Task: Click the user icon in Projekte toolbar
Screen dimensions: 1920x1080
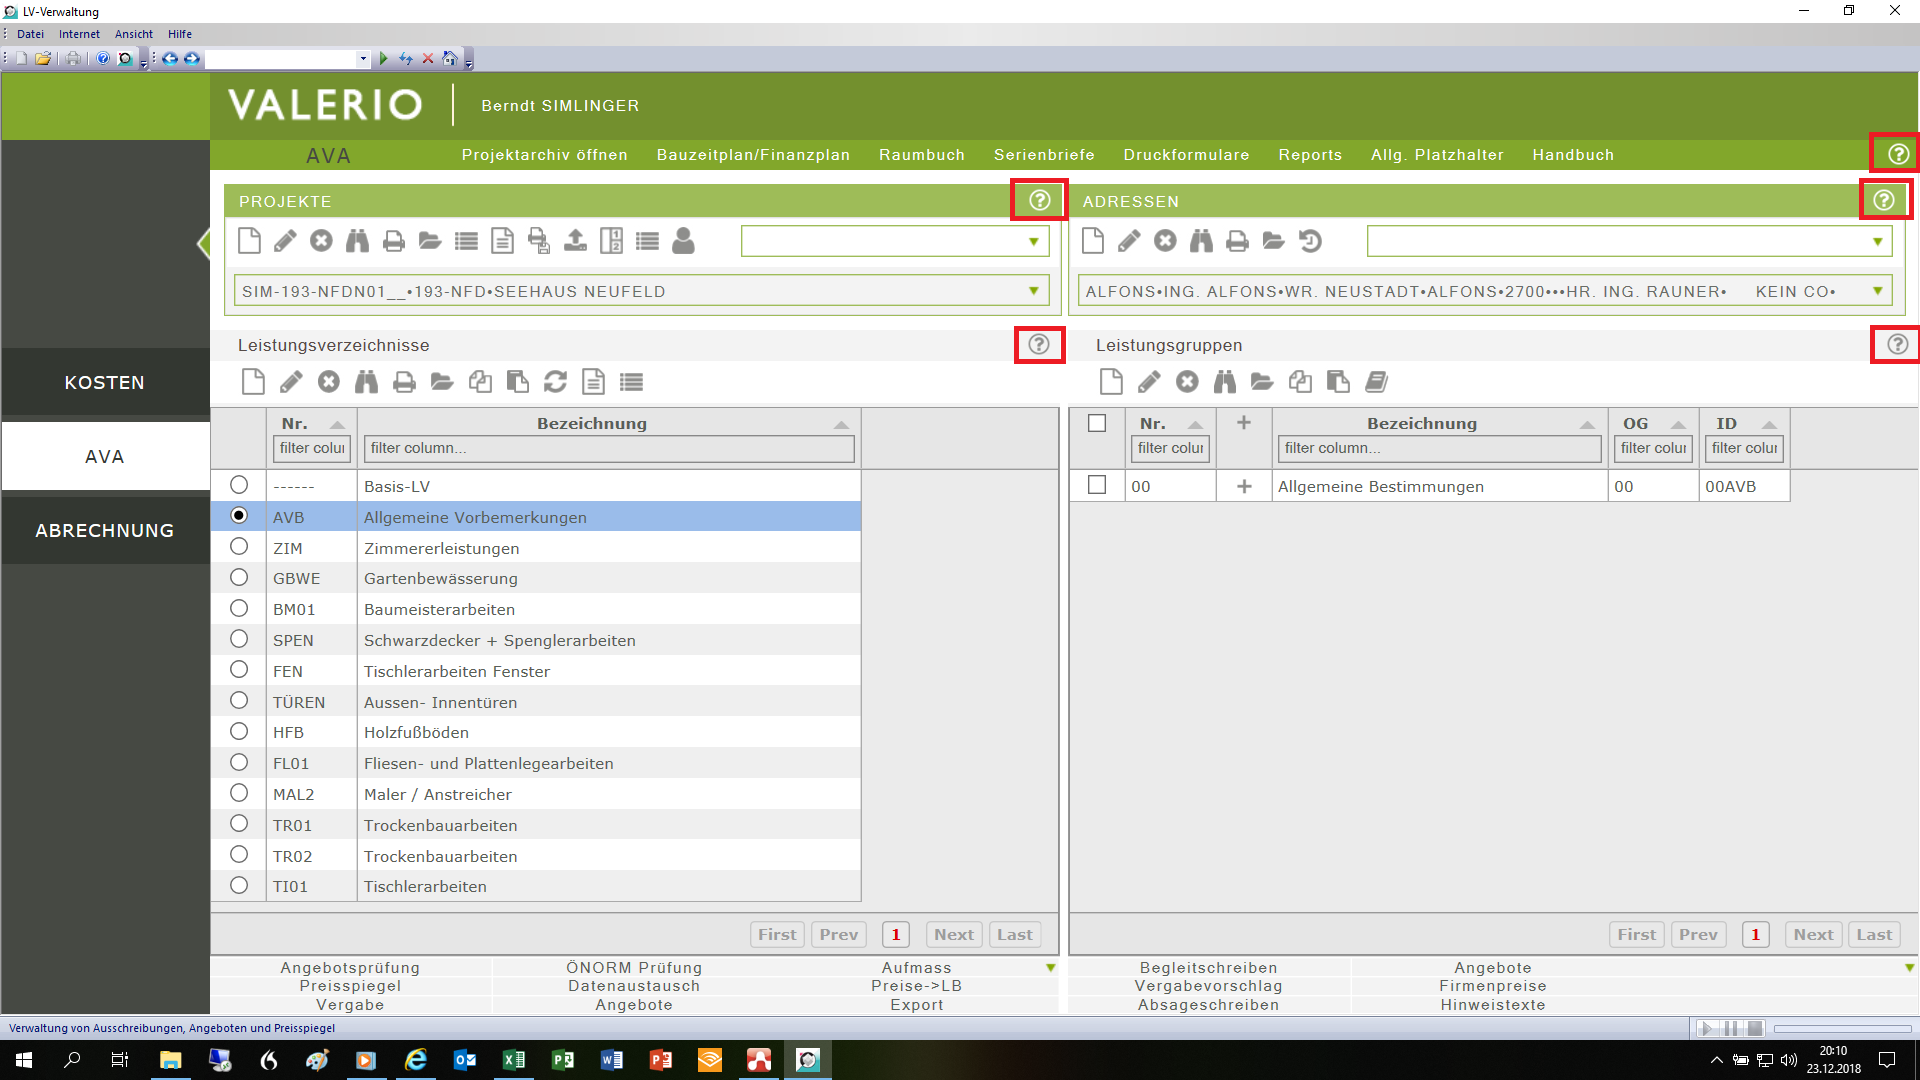Action: 683,241
